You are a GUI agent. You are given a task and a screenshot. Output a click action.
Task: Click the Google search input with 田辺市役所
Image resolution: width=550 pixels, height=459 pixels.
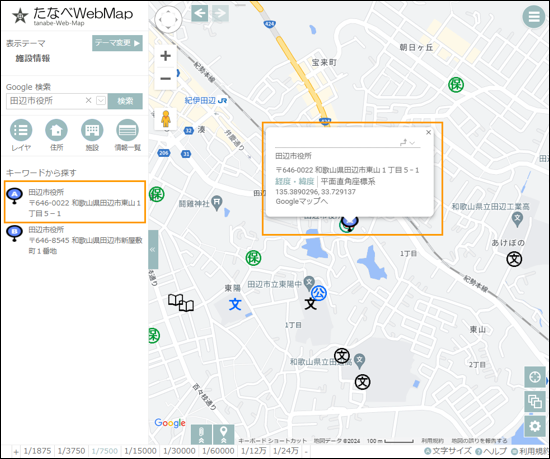[x=46, y=101]
